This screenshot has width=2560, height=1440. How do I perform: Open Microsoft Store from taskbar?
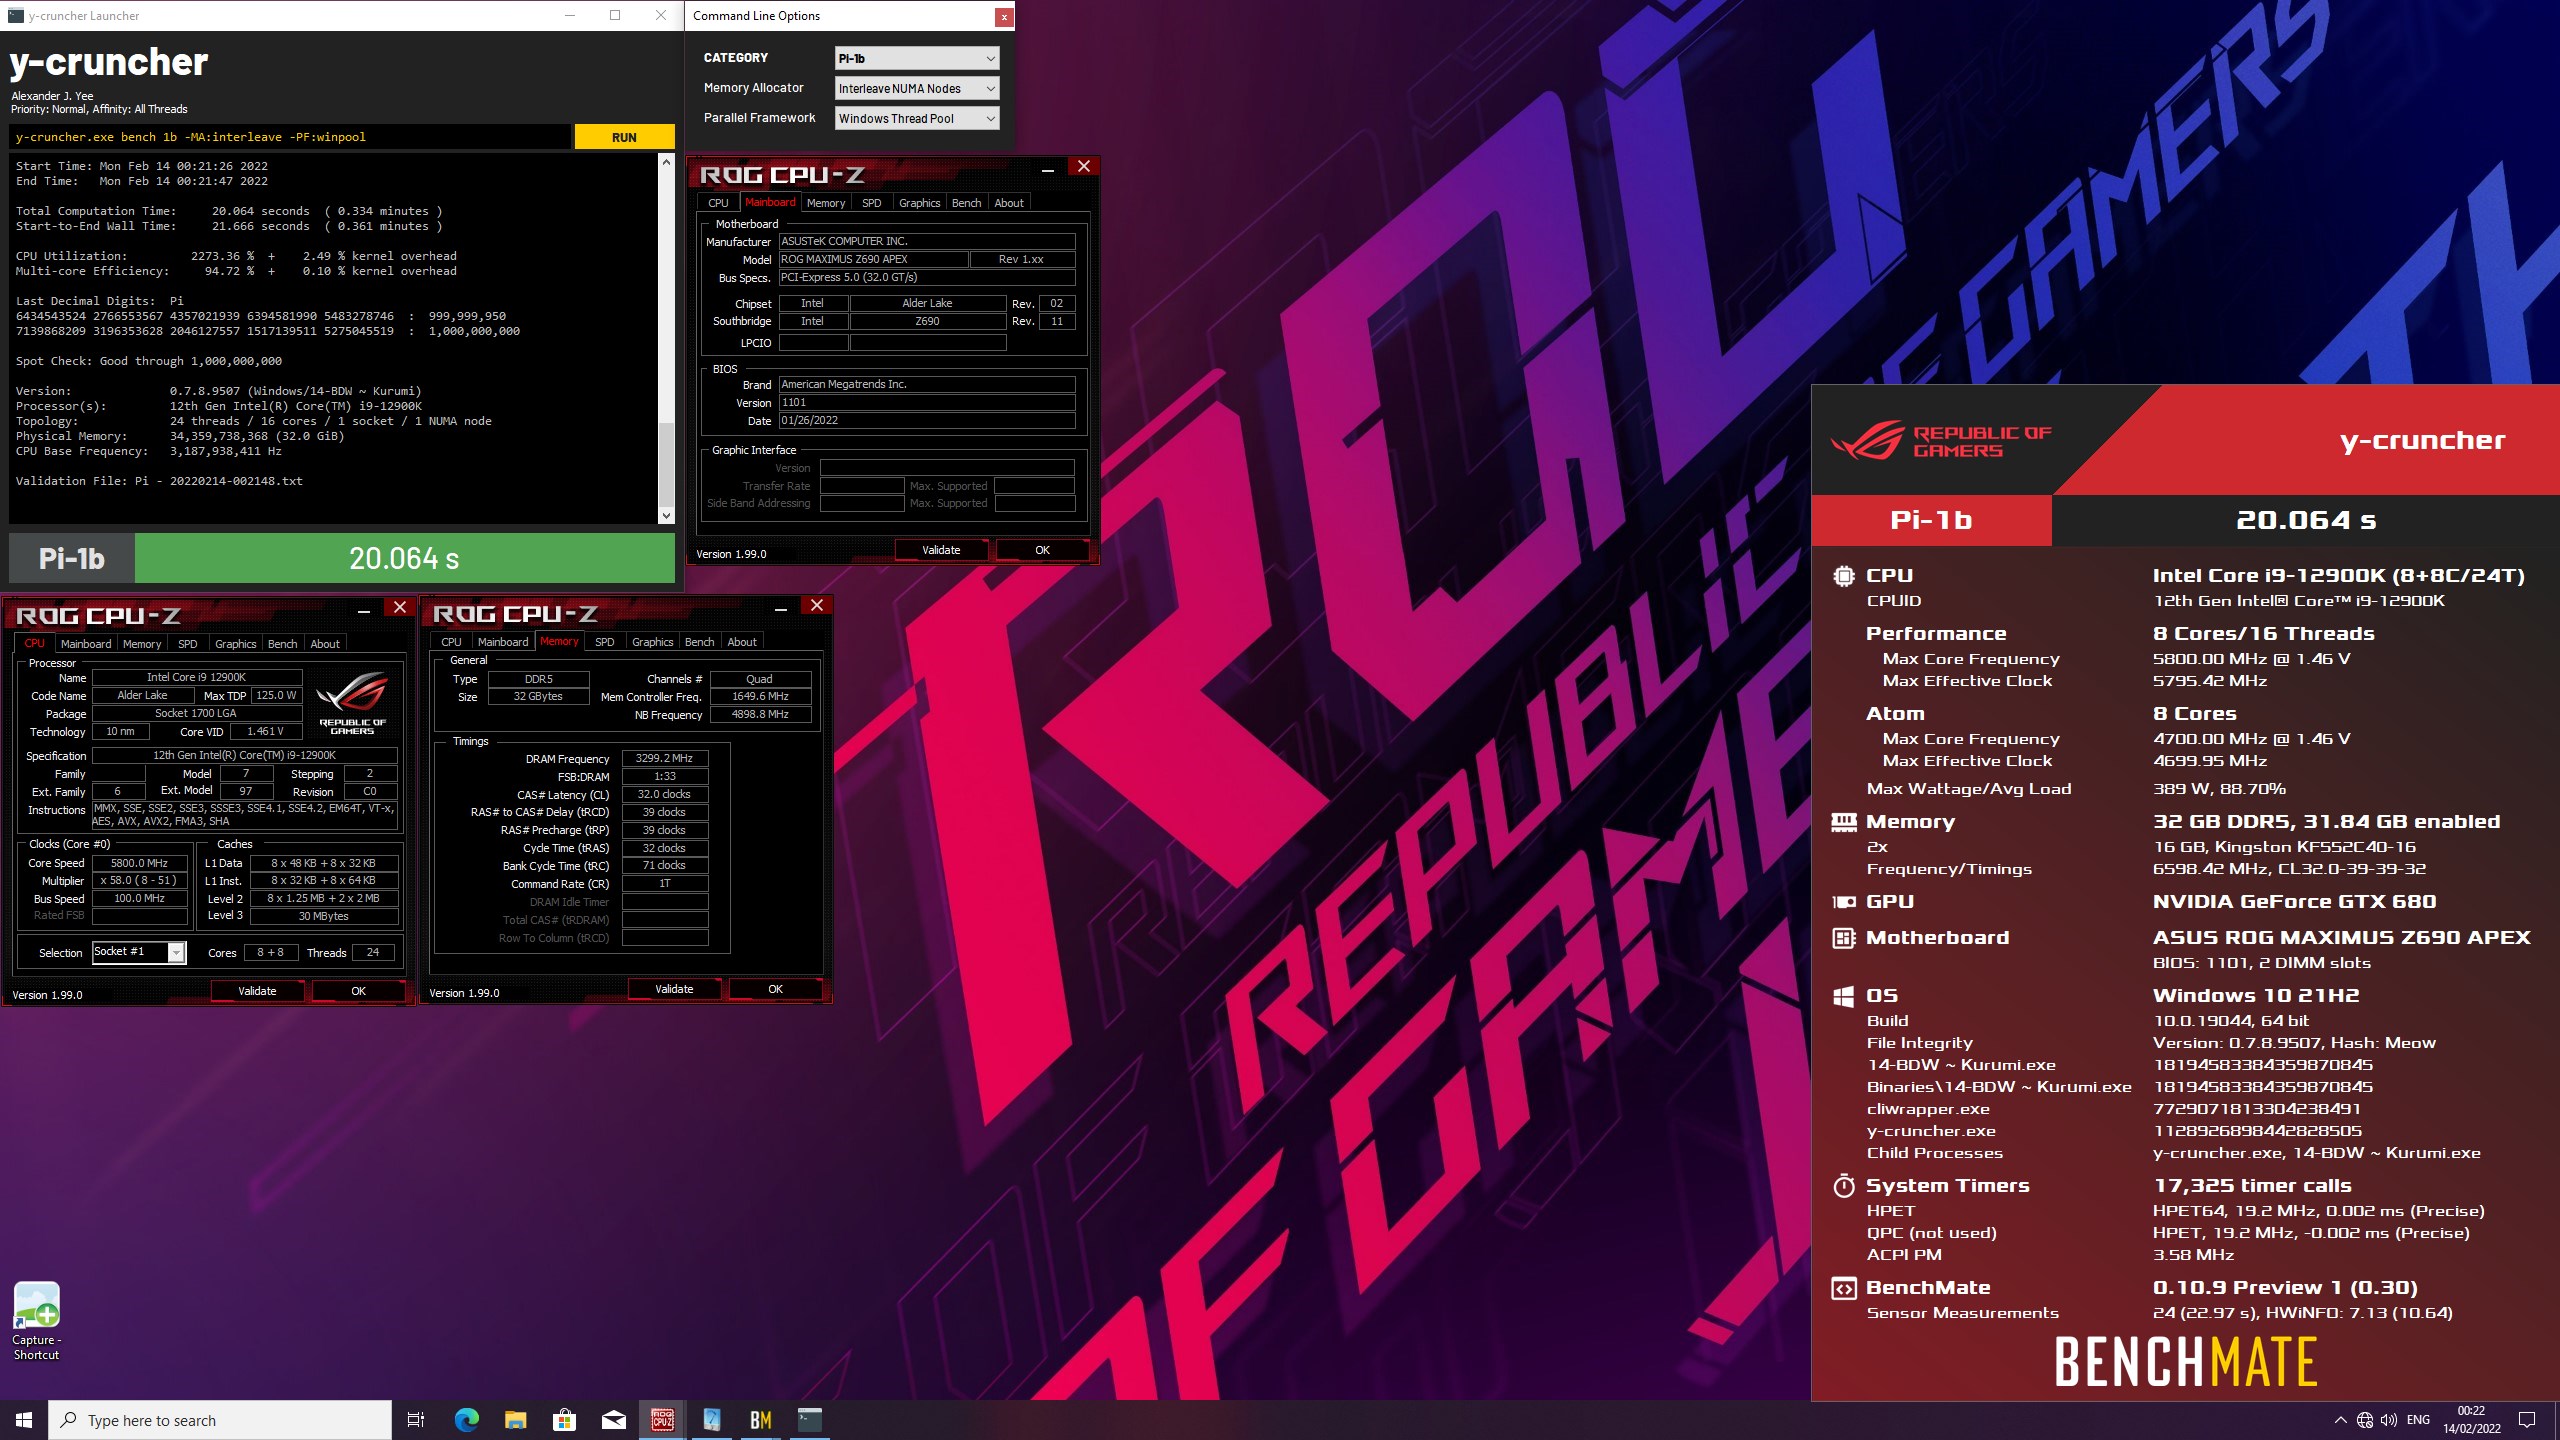pyautogui.click(x=564, y=1420)
